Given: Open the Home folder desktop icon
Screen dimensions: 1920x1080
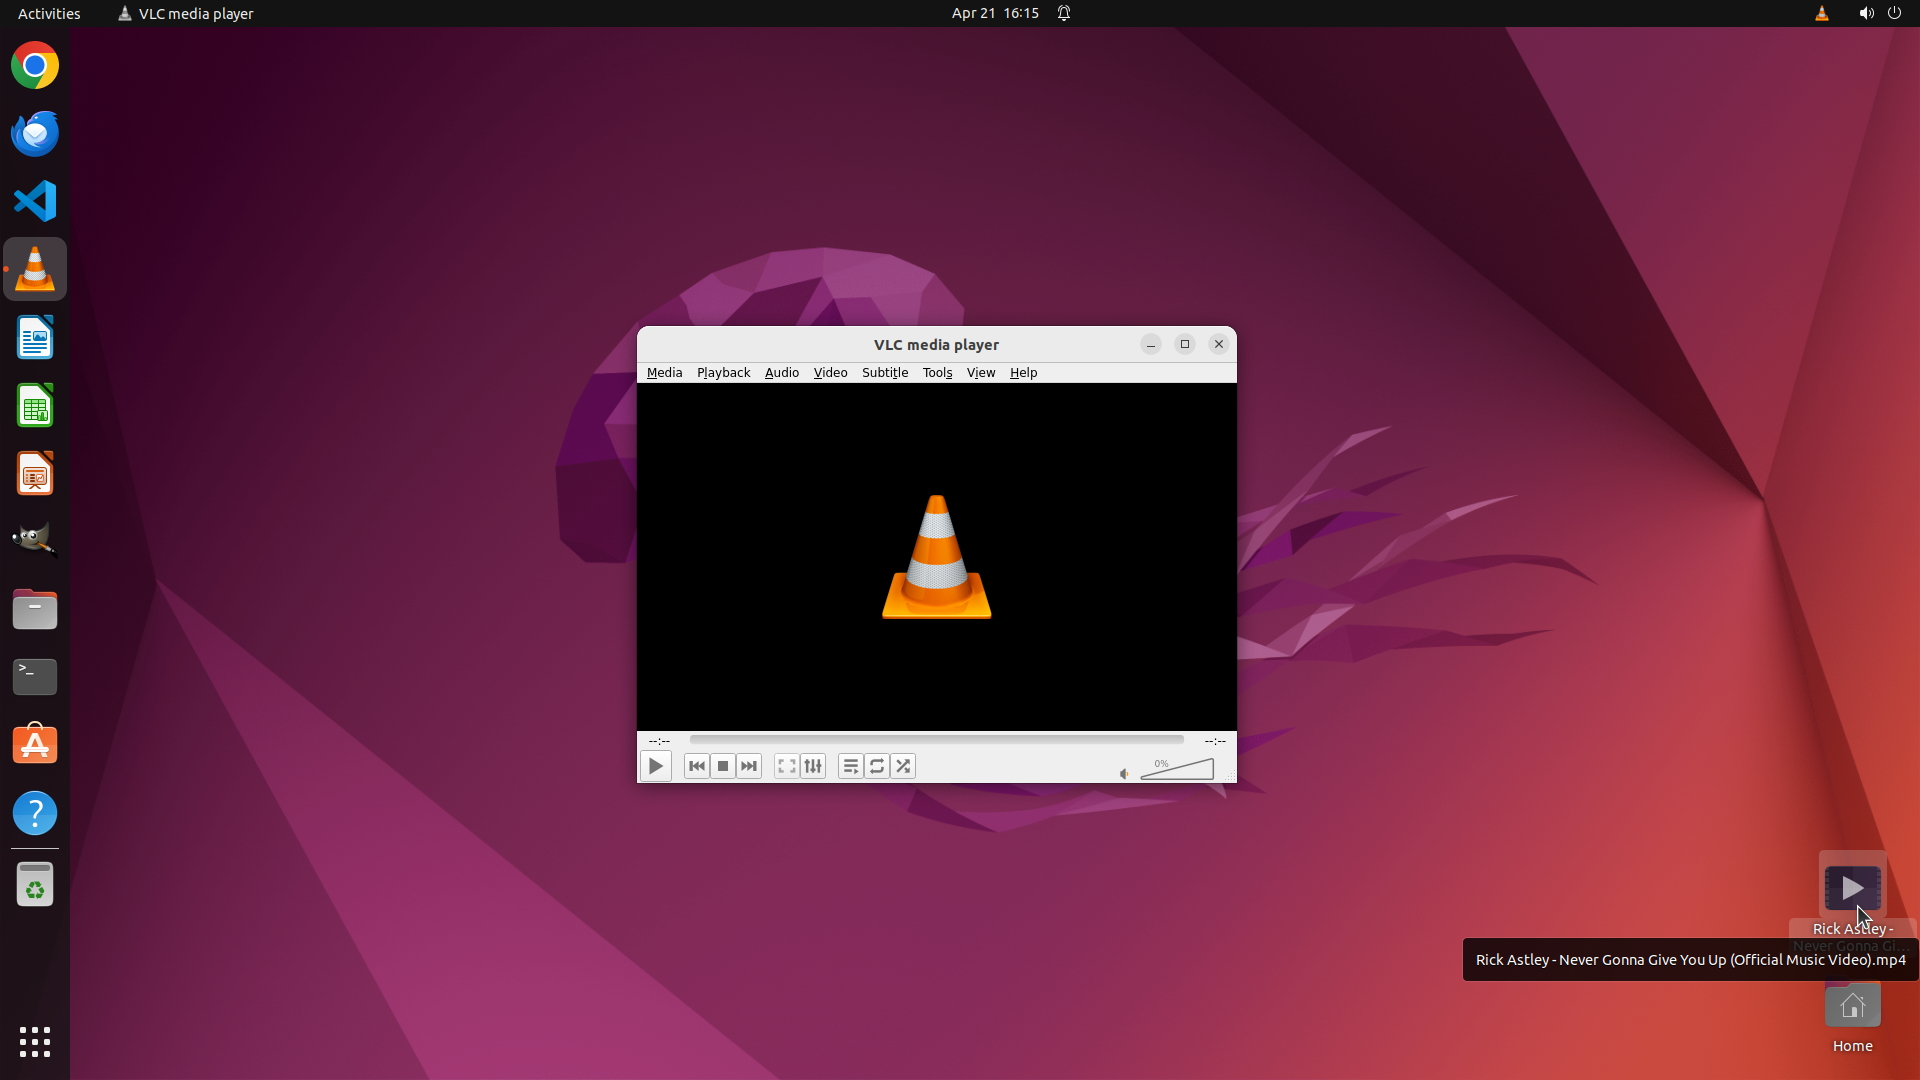Looking at the screenshot, I should [1852, 1008].
